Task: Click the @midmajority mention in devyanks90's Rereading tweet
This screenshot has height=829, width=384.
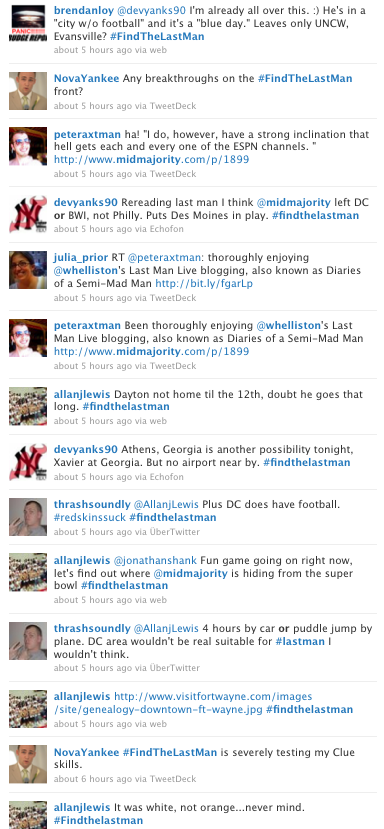Action: 294,202
